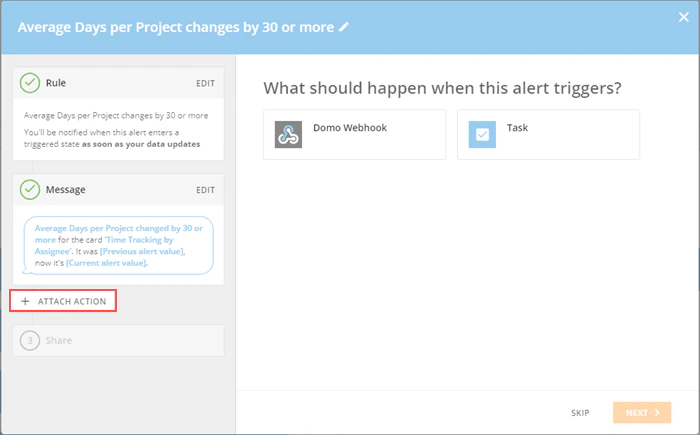Image resolution: width=700 pixels, height=435 pixels.
Task: Click the chevron arrow on Next button
Action: coord(657,413)
